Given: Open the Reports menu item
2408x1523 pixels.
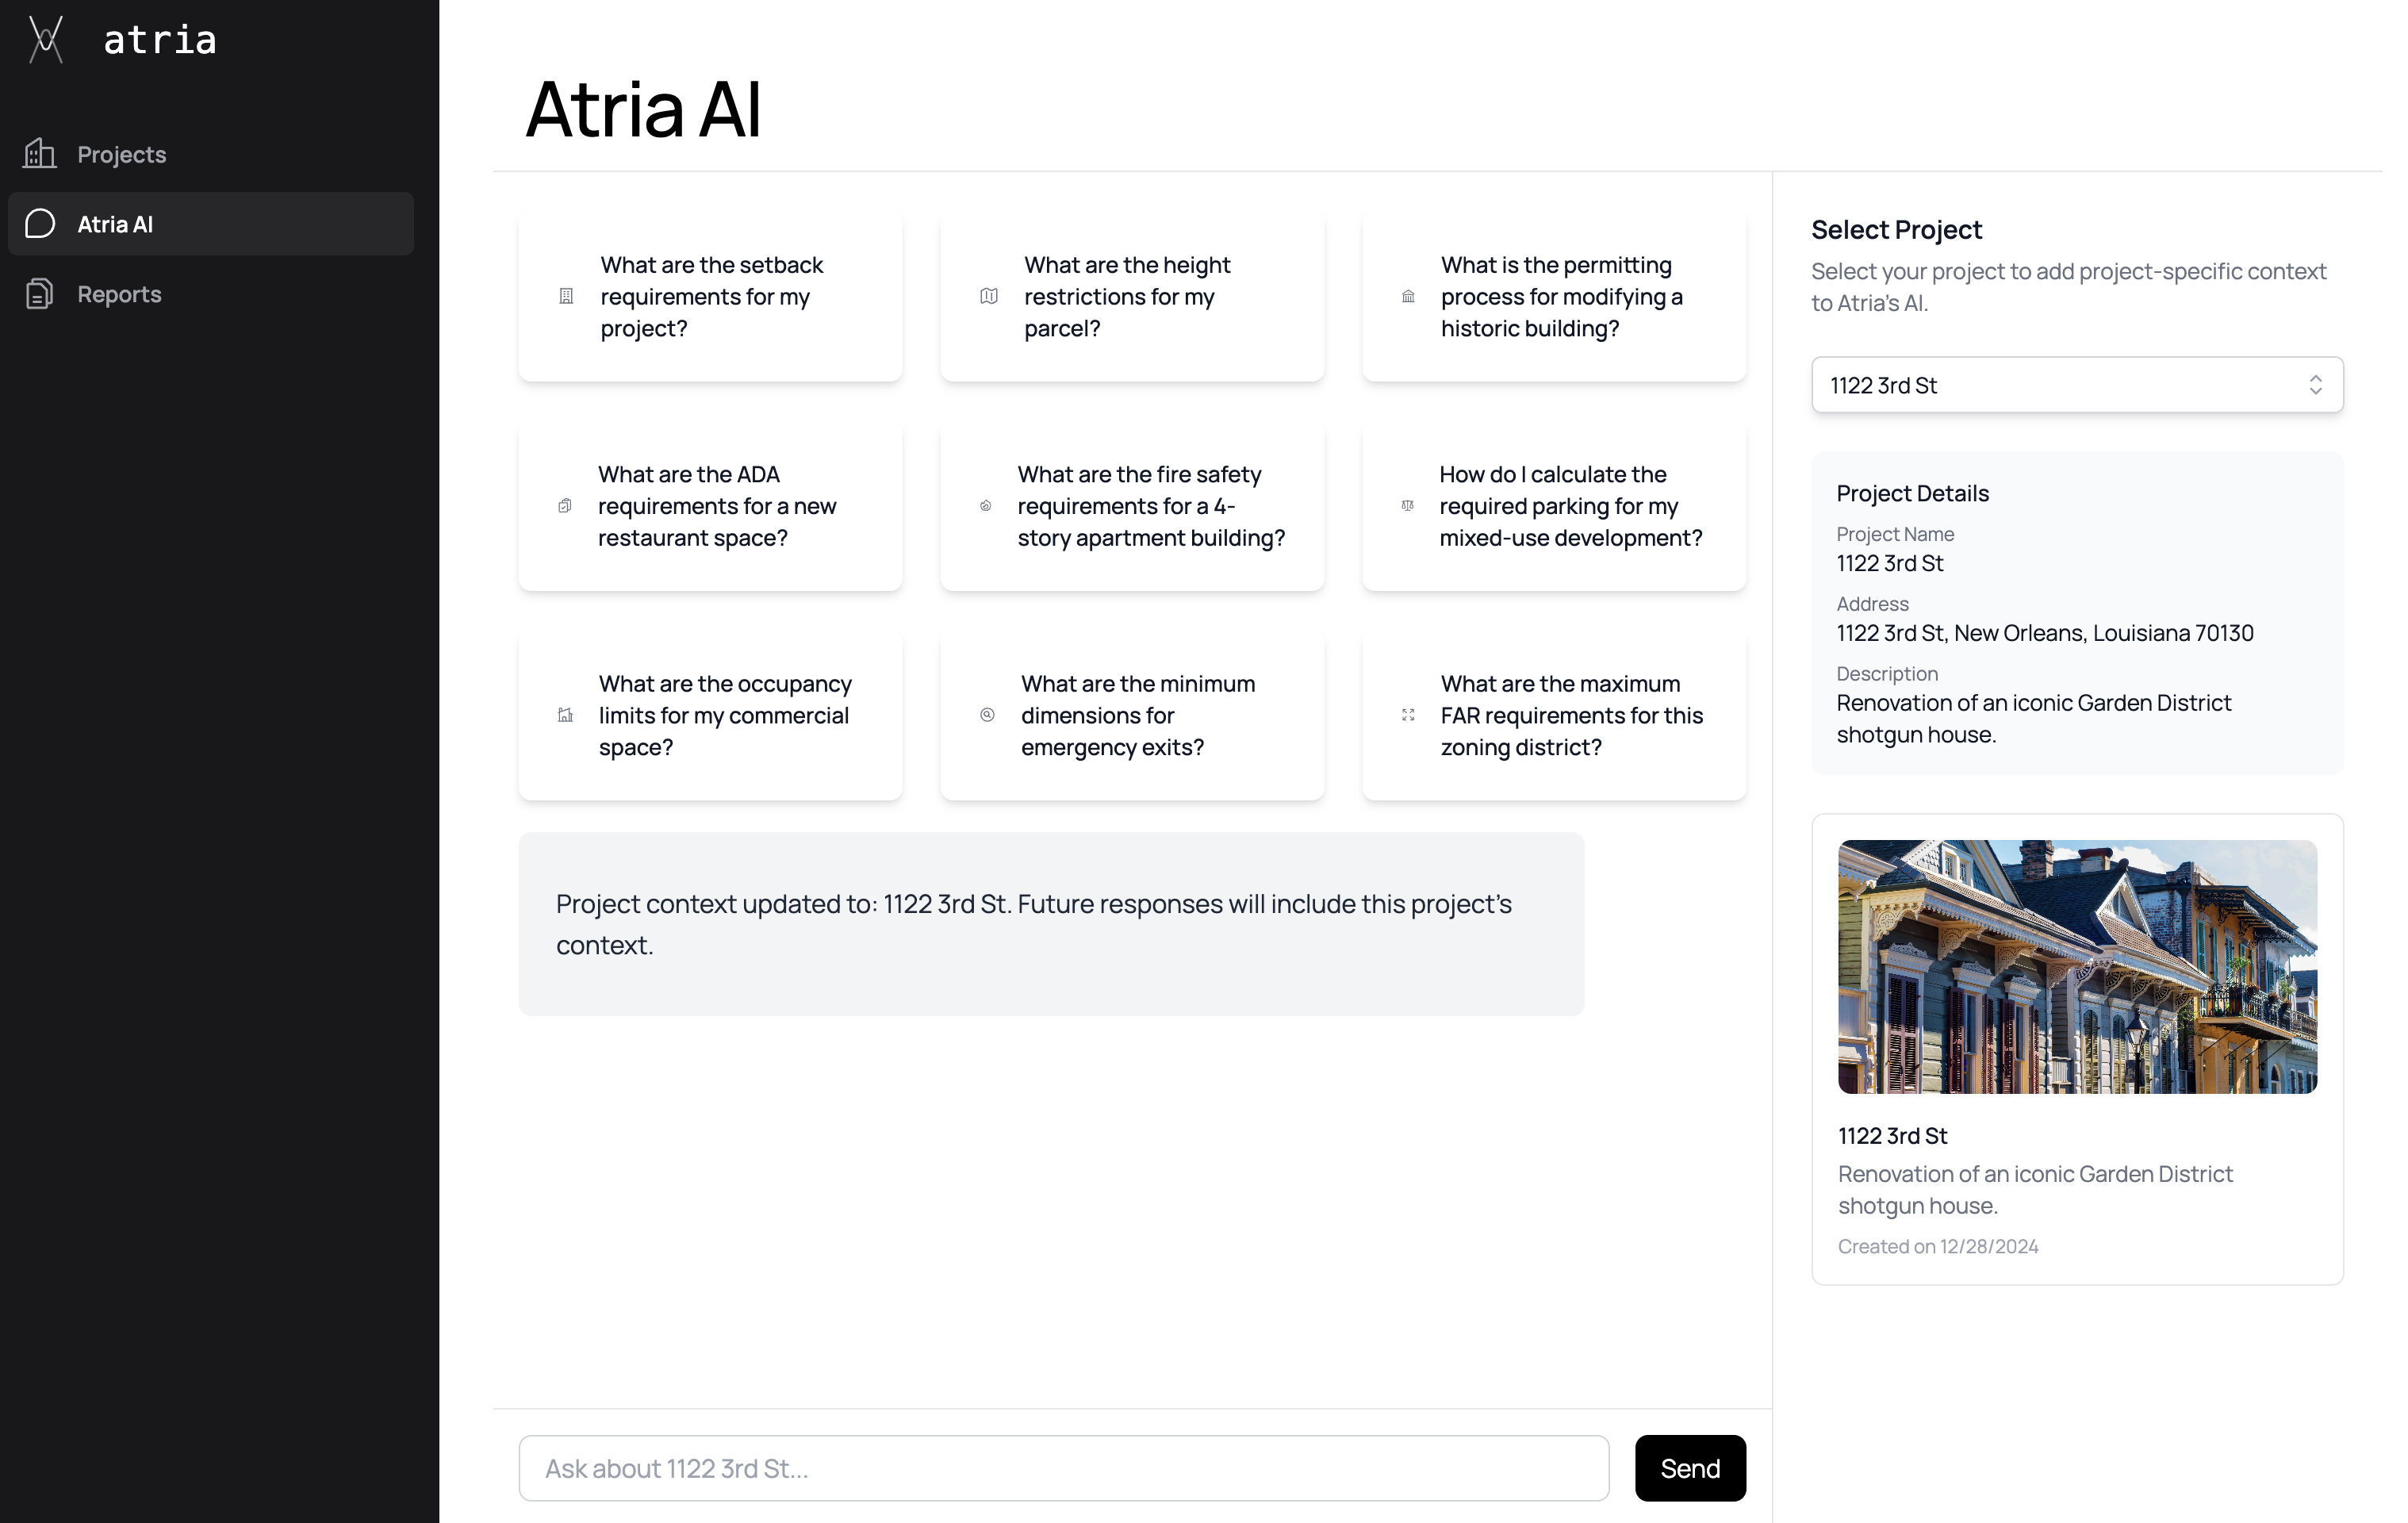Looking at the screenshot, I should [x=120, y=294].
